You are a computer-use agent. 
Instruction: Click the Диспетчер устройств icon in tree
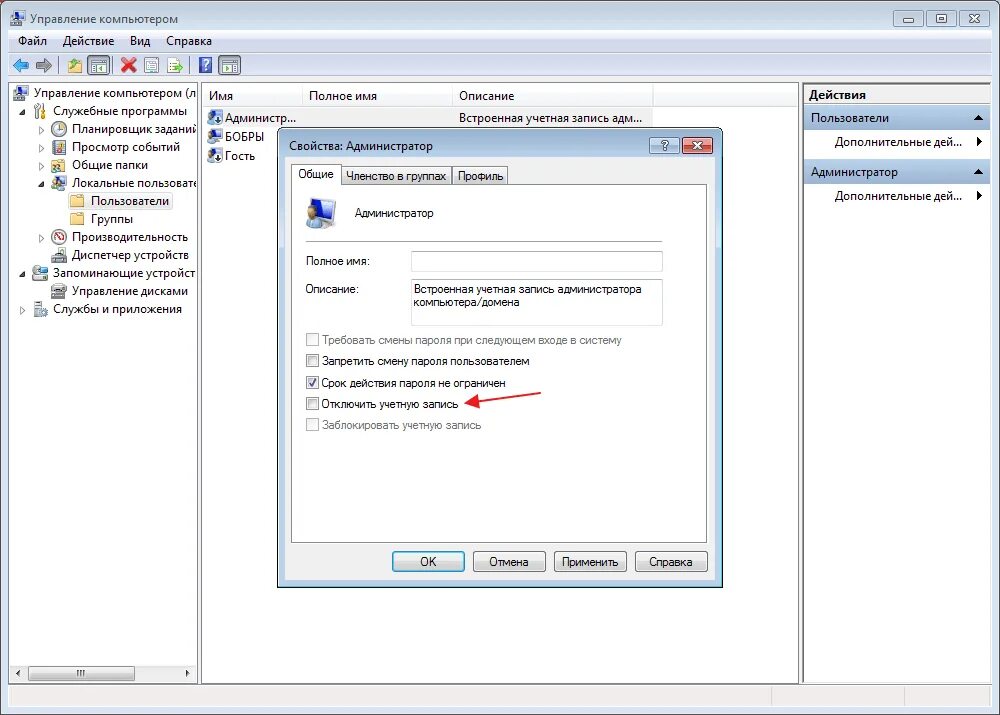click(x=59, y=255)
